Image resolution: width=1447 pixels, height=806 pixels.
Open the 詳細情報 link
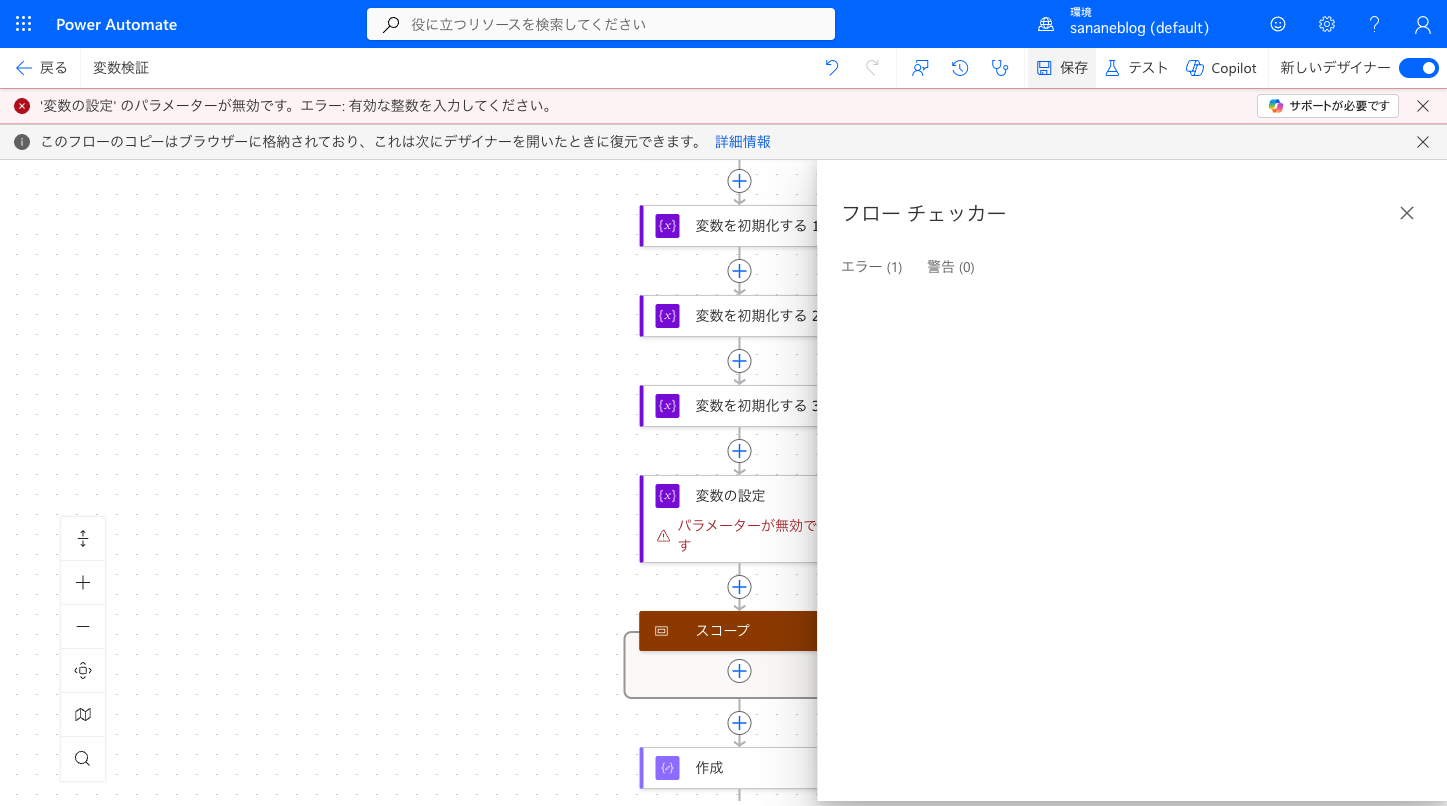[743, 142]
